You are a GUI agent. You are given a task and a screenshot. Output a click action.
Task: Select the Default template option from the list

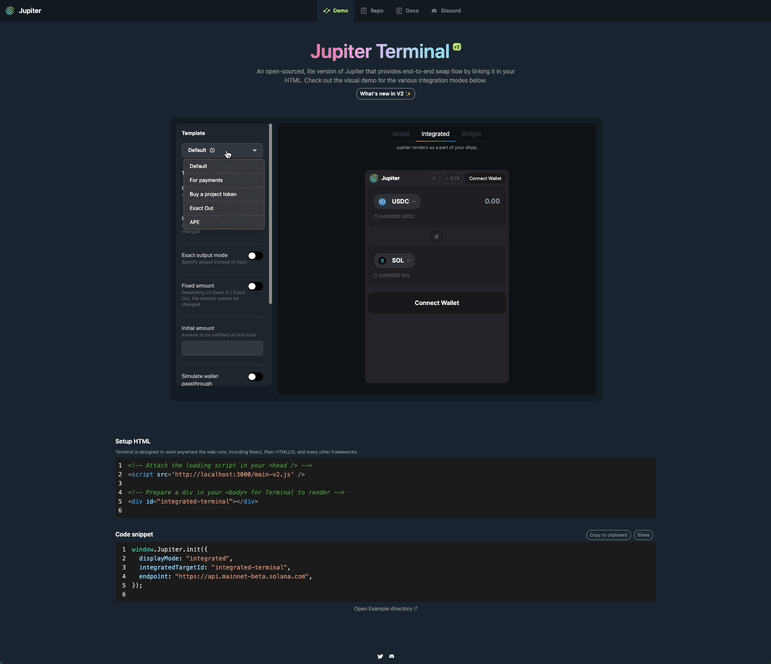pyautogui.click(x=224, y=166)
